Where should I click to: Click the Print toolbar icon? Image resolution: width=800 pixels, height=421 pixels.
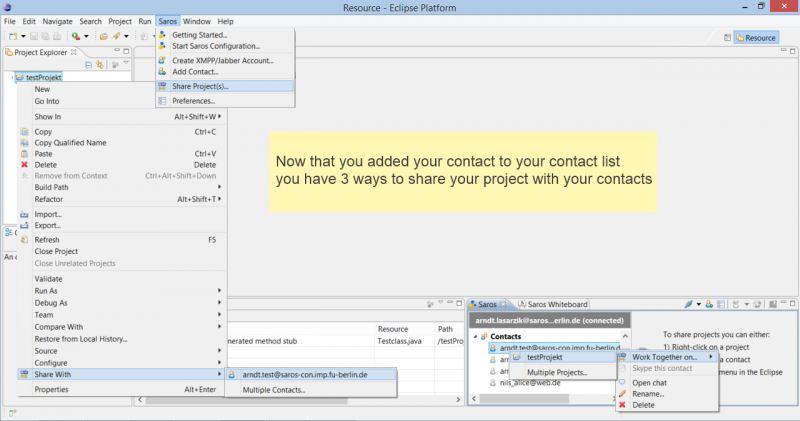point(57,36)
